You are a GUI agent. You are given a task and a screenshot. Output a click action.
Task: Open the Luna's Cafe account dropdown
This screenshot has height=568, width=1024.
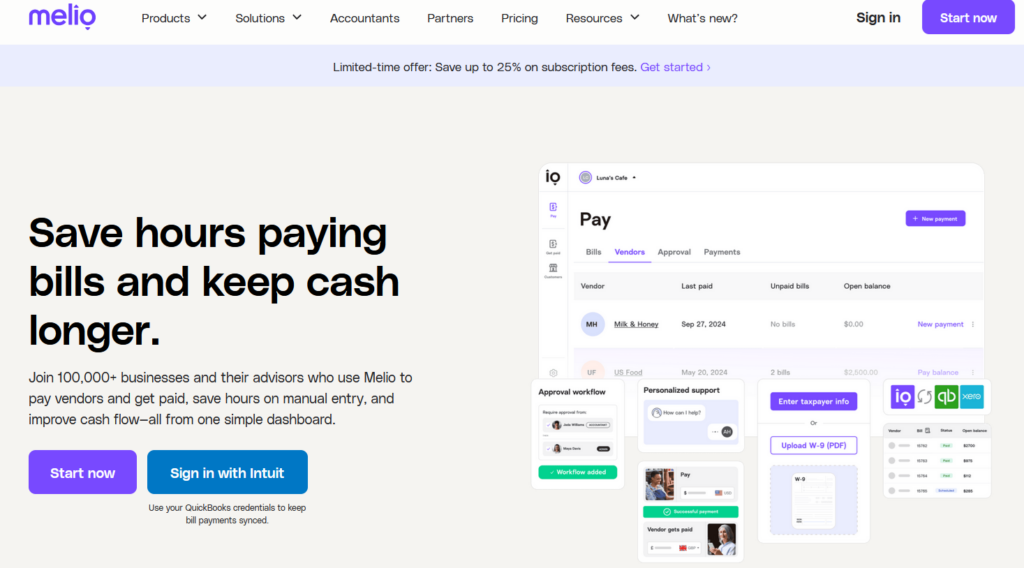point(608,178)
